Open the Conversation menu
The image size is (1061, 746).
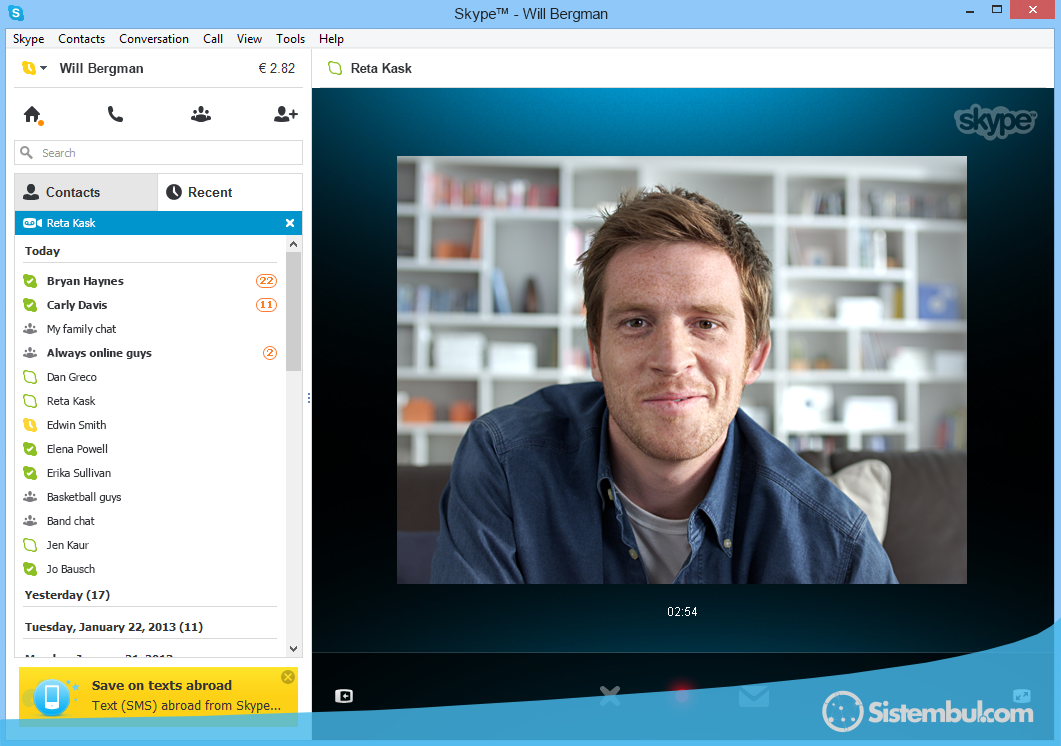[154, 39]
